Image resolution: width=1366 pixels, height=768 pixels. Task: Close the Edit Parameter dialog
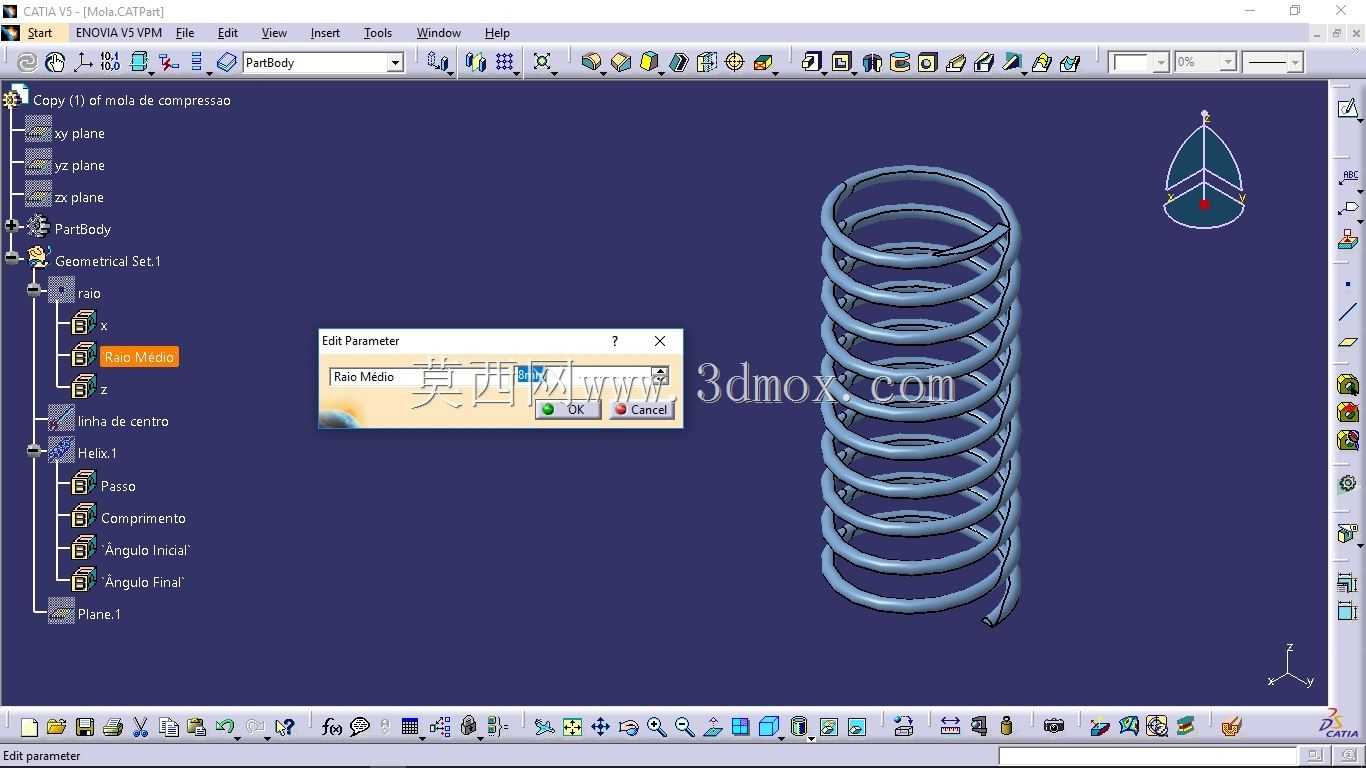(660, 341)
